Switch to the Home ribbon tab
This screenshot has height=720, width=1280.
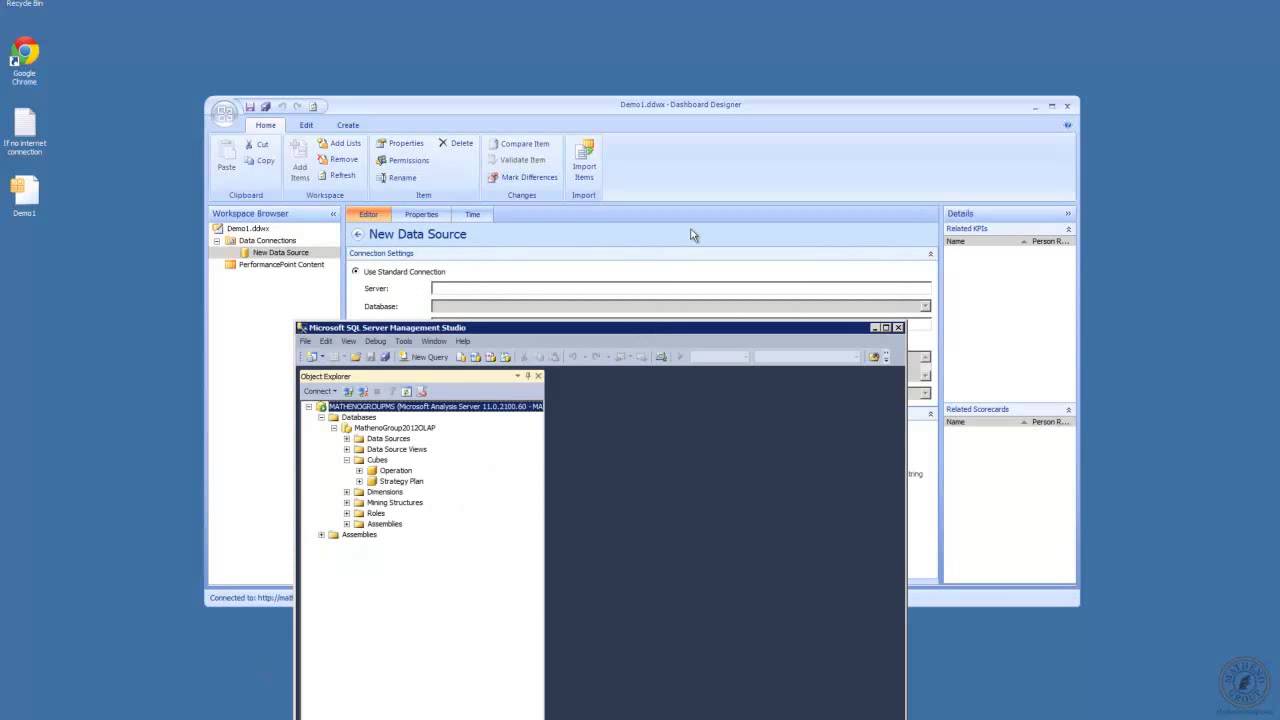(265, 125)
